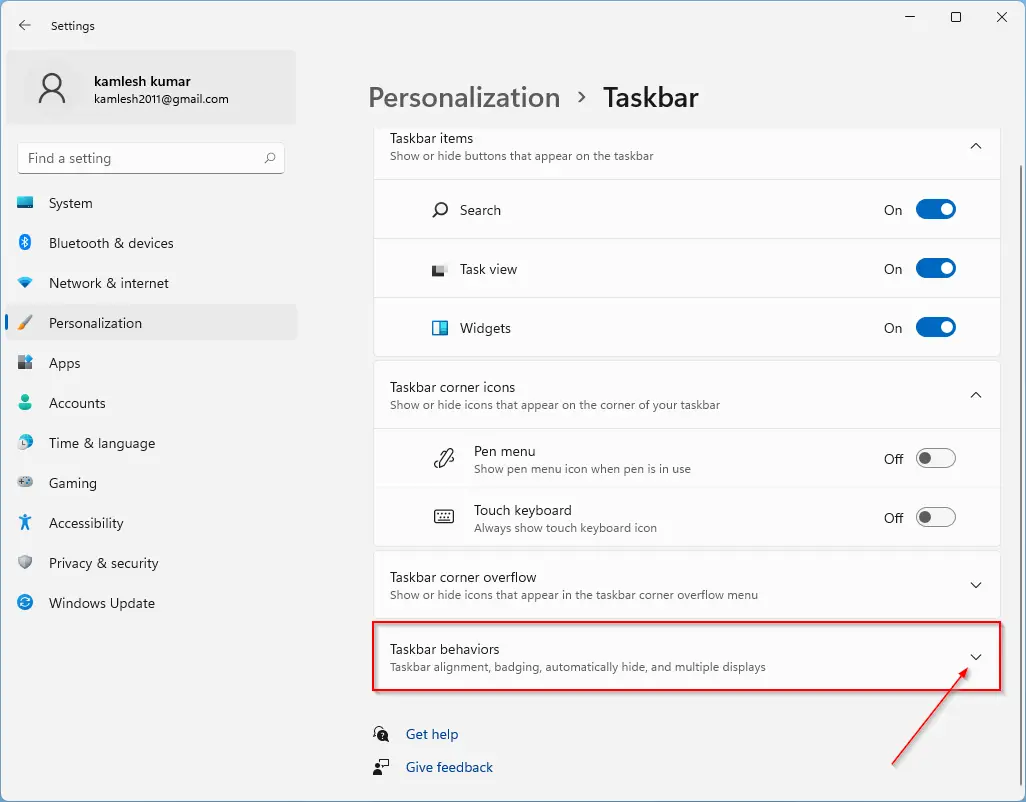Click the Taskbar corner overflow title text
The image size is (1026, 802).
coord(463,577)
